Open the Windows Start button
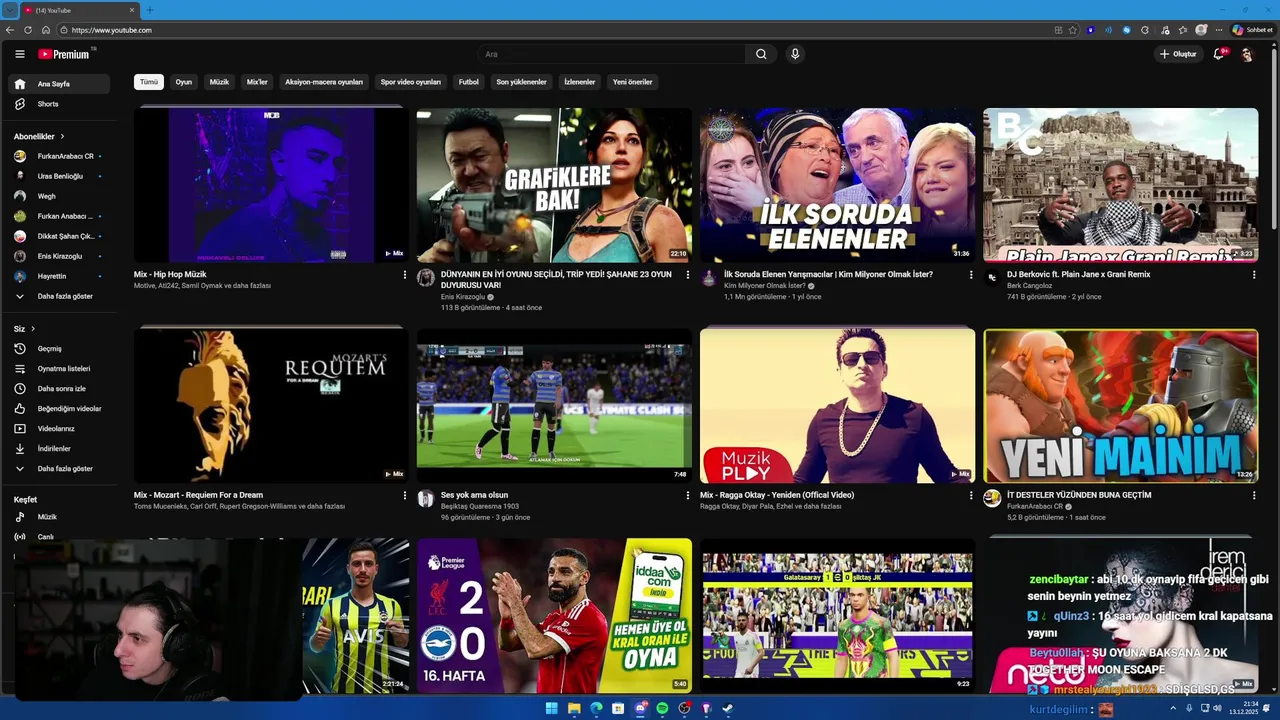 pos(551,709)
